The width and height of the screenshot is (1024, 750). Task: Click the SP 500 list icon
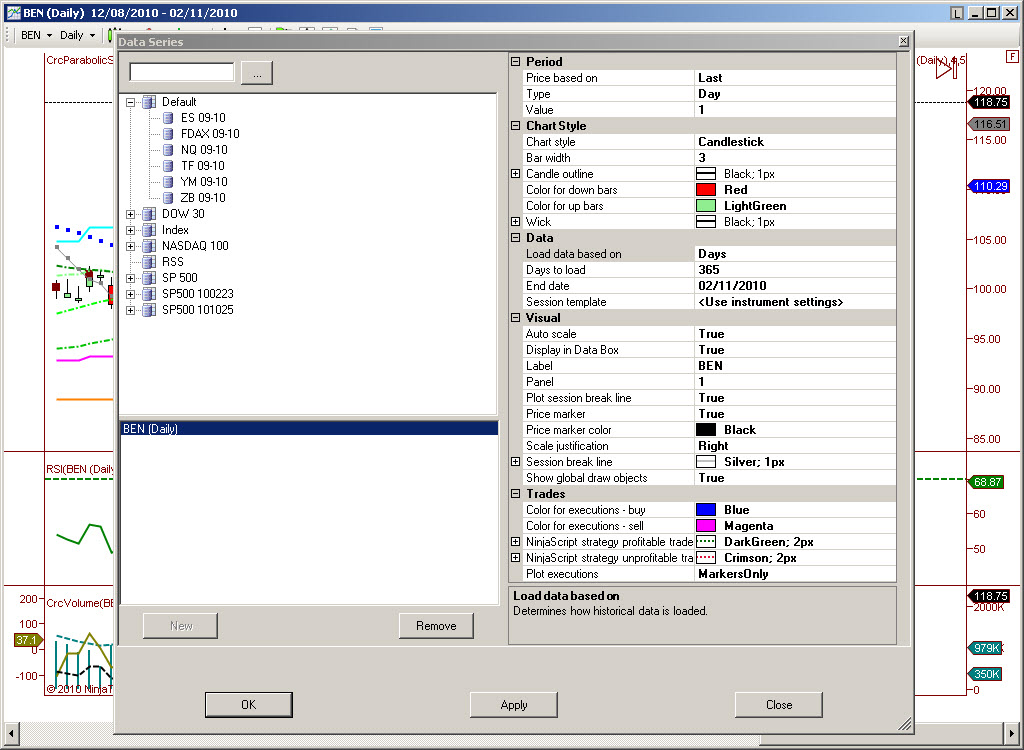pos(149,278)
